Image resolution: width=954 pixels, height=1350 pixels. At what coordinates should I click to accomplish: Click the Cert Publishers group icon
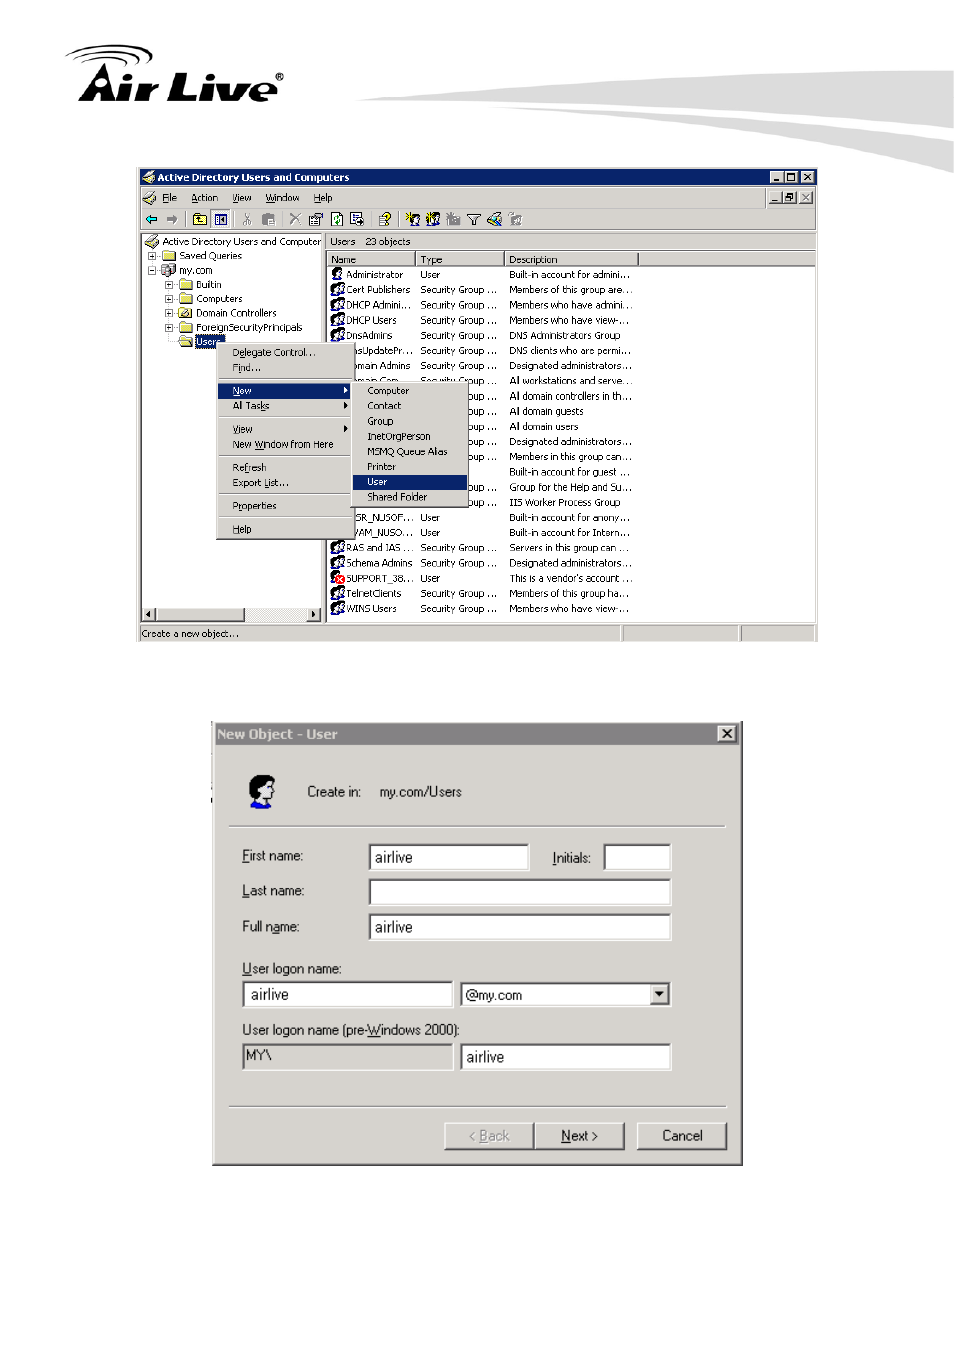click(338, 289)
